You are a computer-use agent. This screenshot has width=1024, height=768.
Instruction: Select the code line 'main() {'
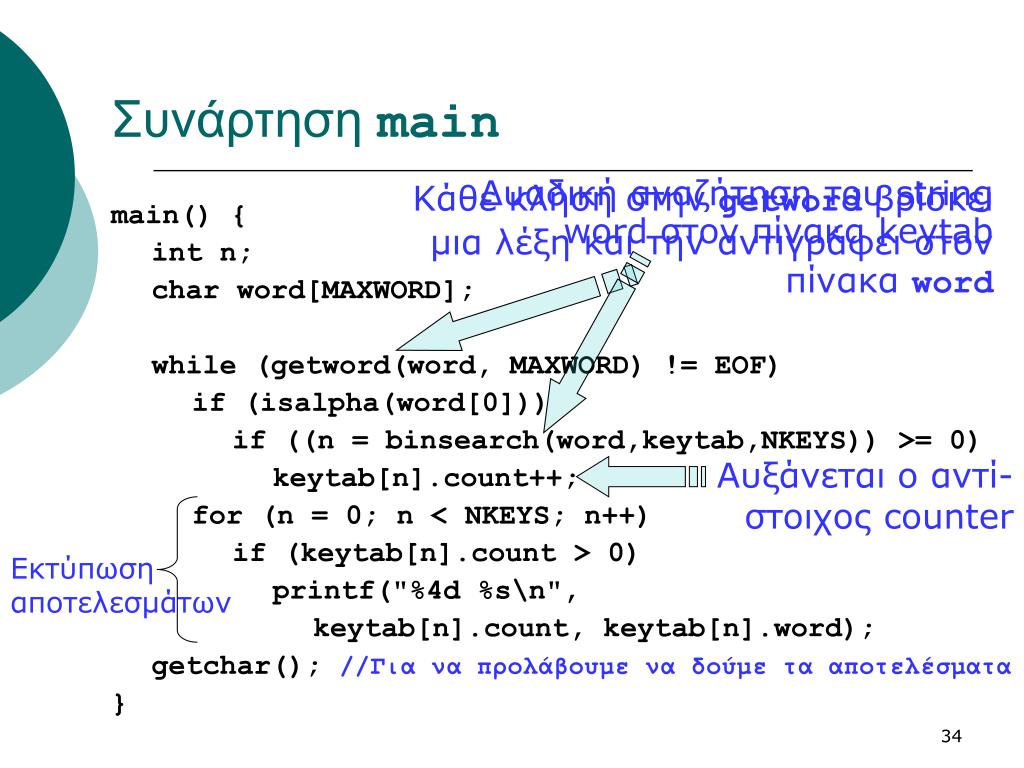(177, 215)
